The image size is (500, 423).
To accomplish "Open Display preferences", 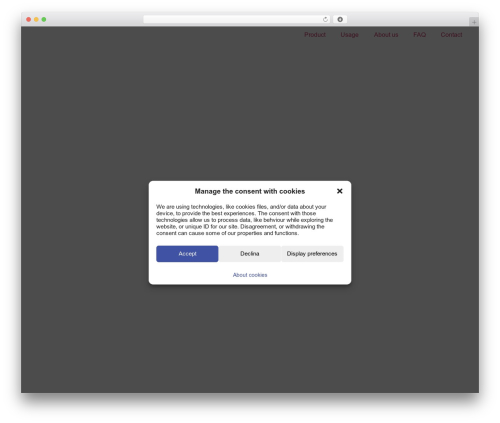I will point(312,254).
